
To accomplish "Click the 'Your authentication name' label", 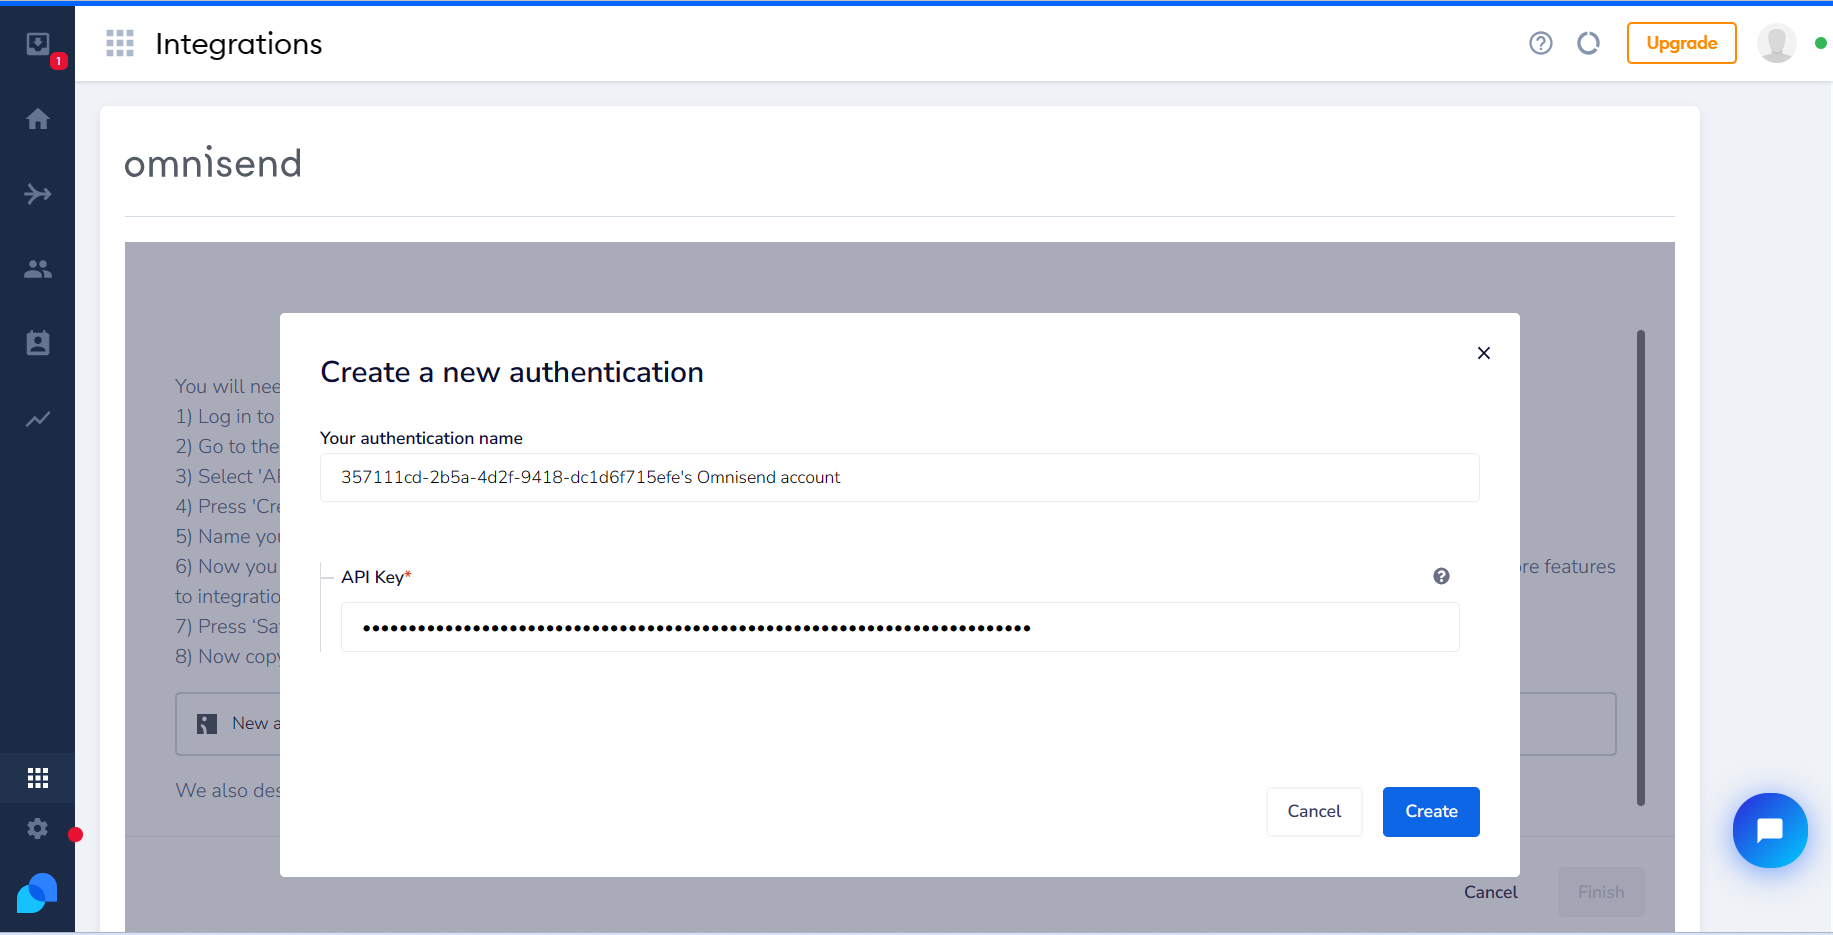I will click(x=421, y=438).
